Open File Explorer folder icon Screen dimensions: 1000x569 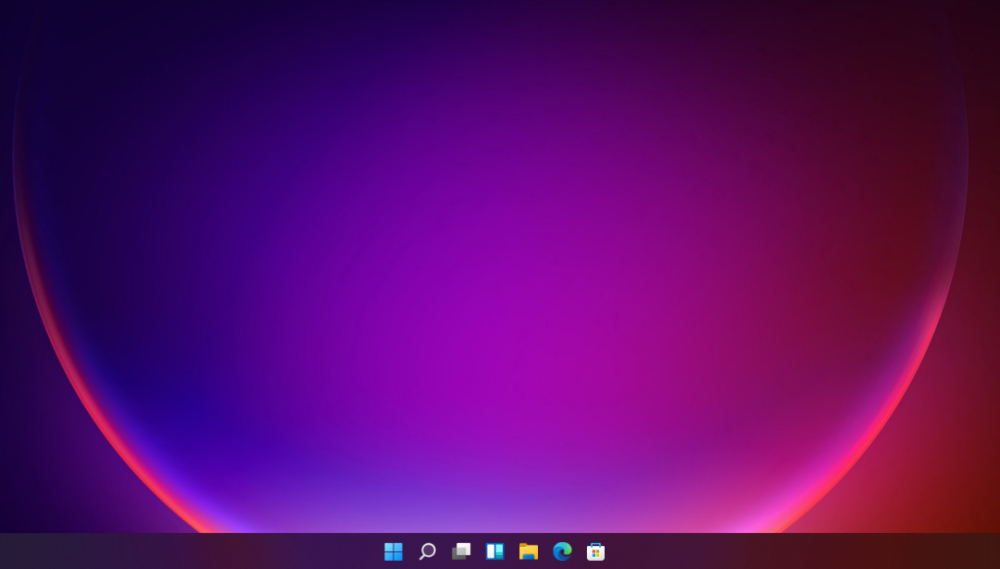pos(529,551)
